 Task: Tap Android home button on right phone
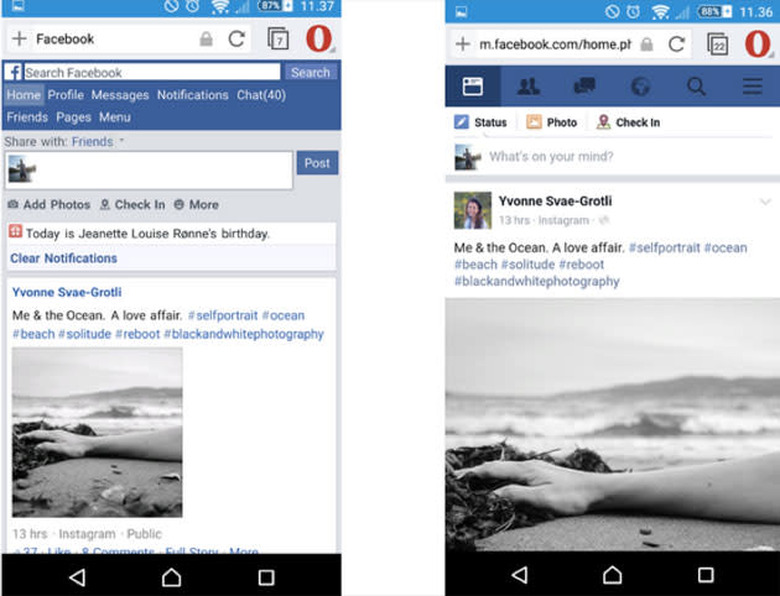pos(612,575)
